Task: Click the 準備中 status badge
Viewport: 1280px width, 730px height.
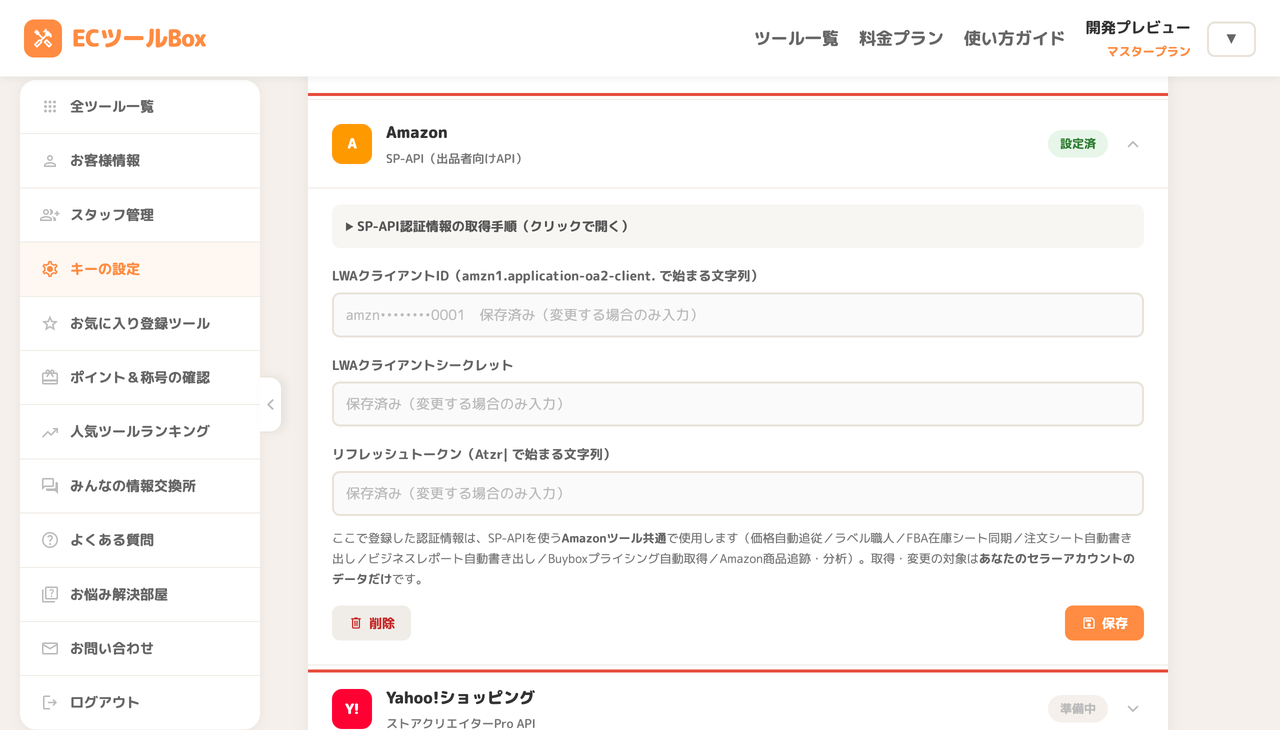Action: (x=1078, y=709)
